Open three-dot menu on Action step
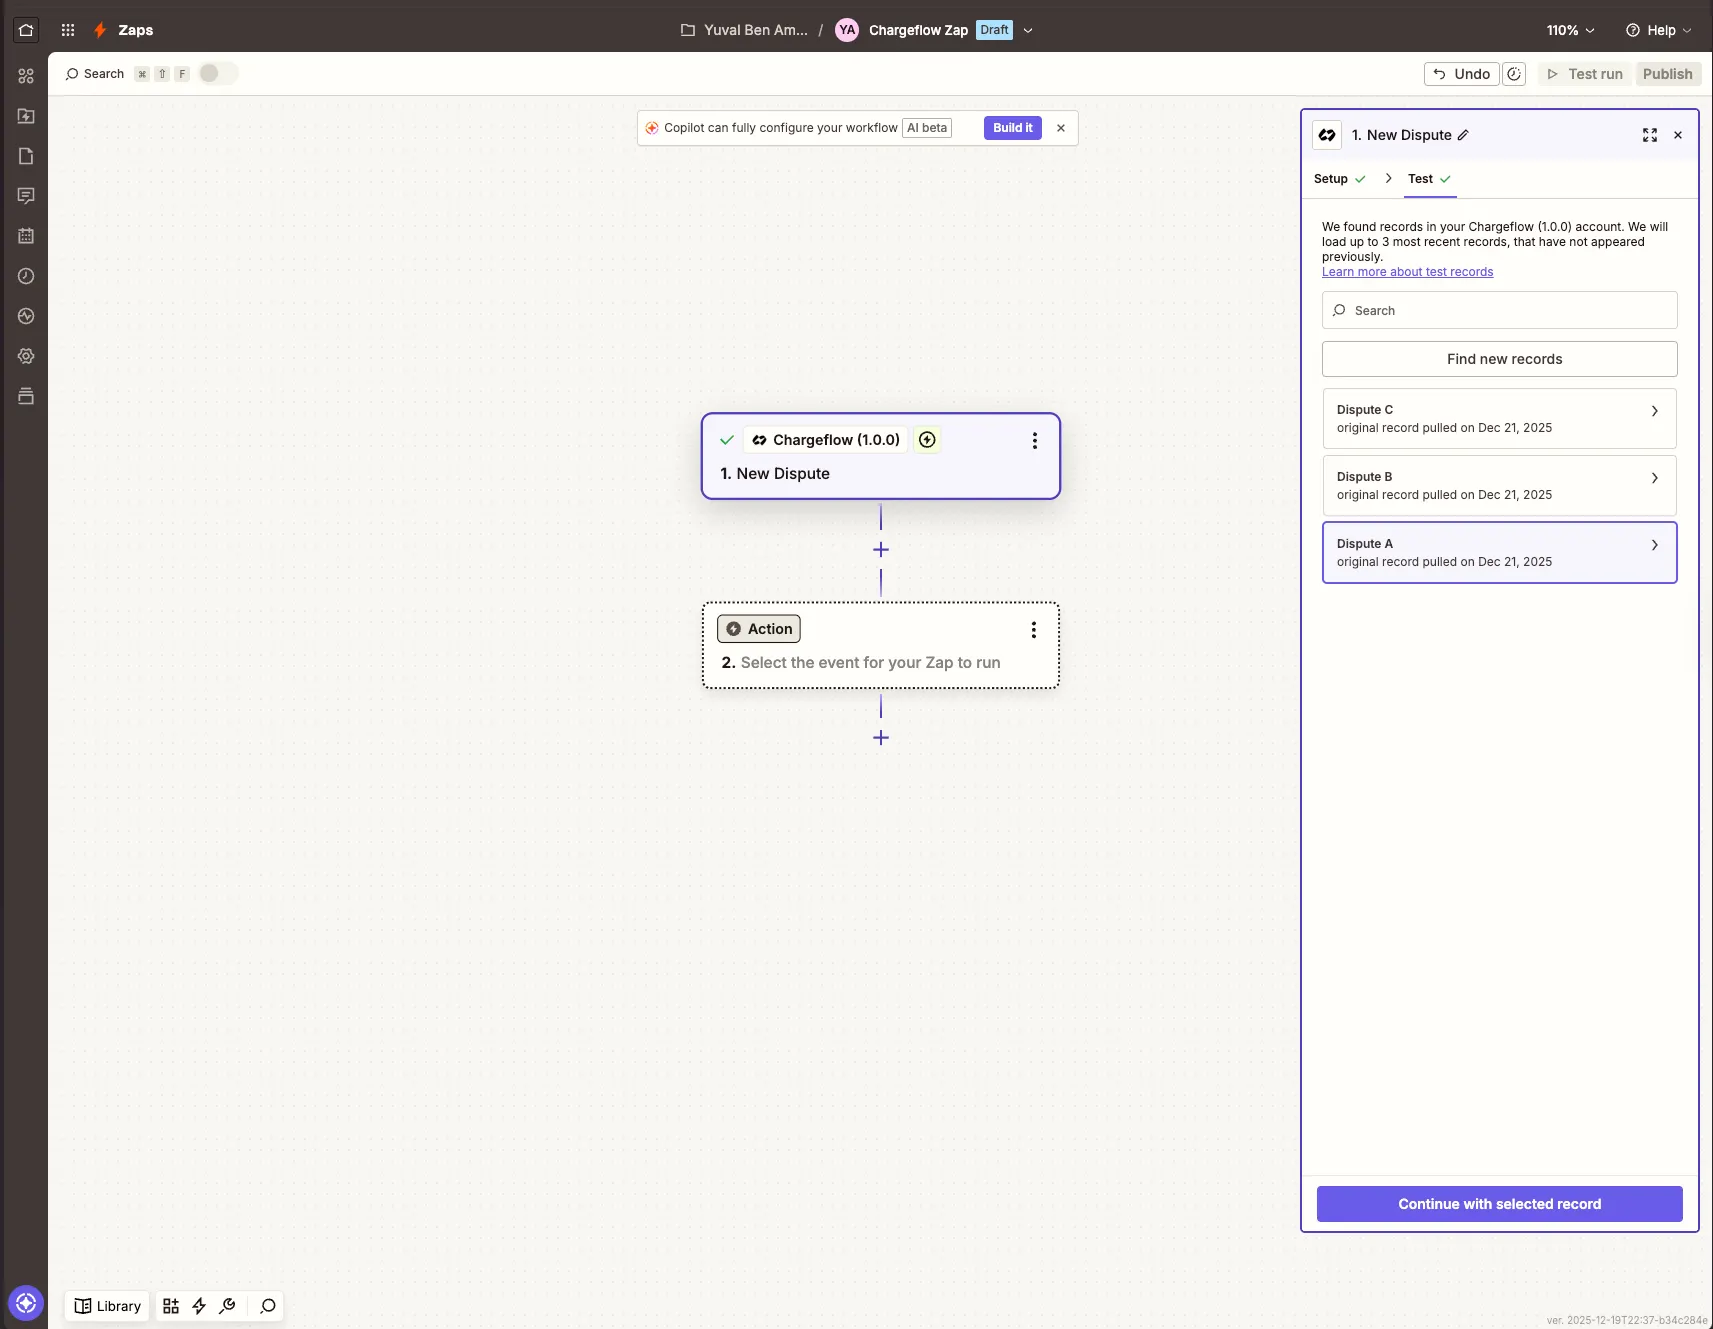 [1034, 630]
